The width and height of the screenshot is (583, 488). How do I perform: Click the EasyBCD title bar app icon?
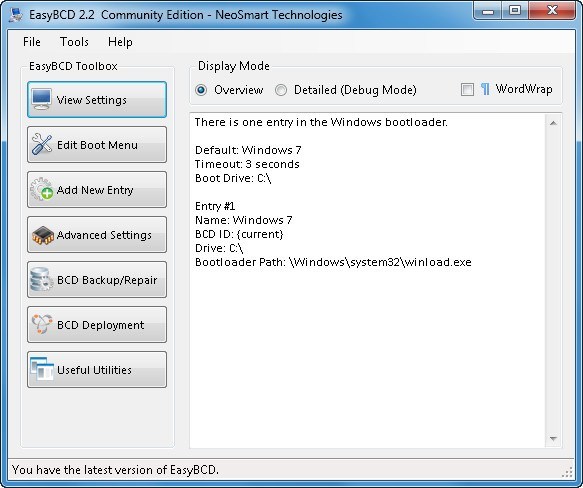point(16,15)
